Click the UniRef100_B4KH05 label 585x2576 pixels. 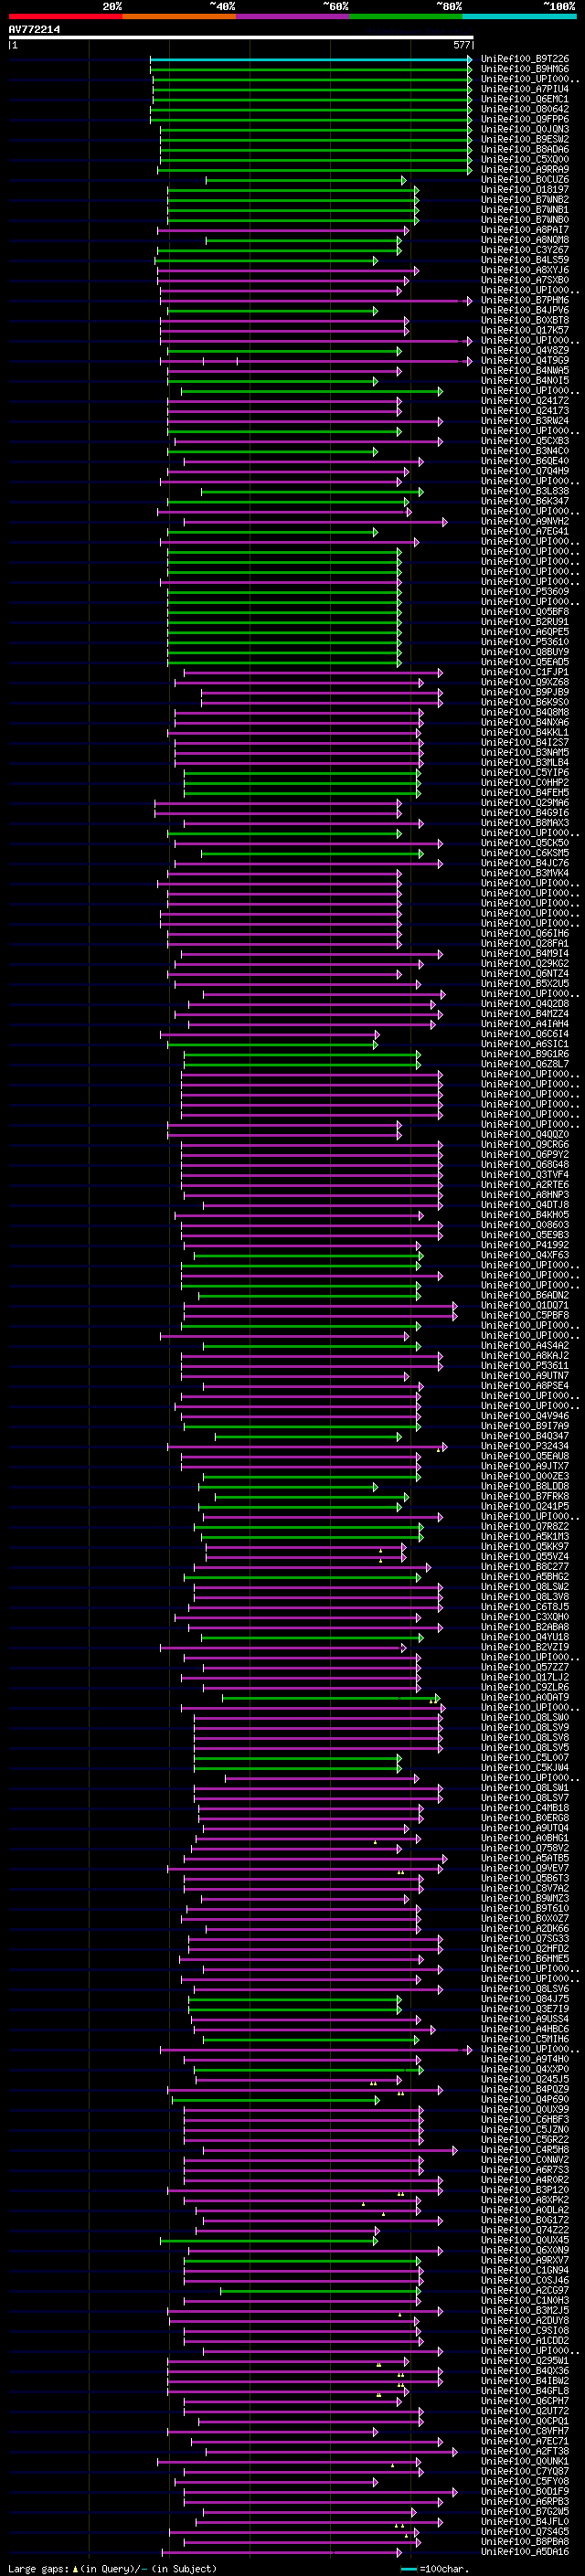click(x=525, y=1215)
